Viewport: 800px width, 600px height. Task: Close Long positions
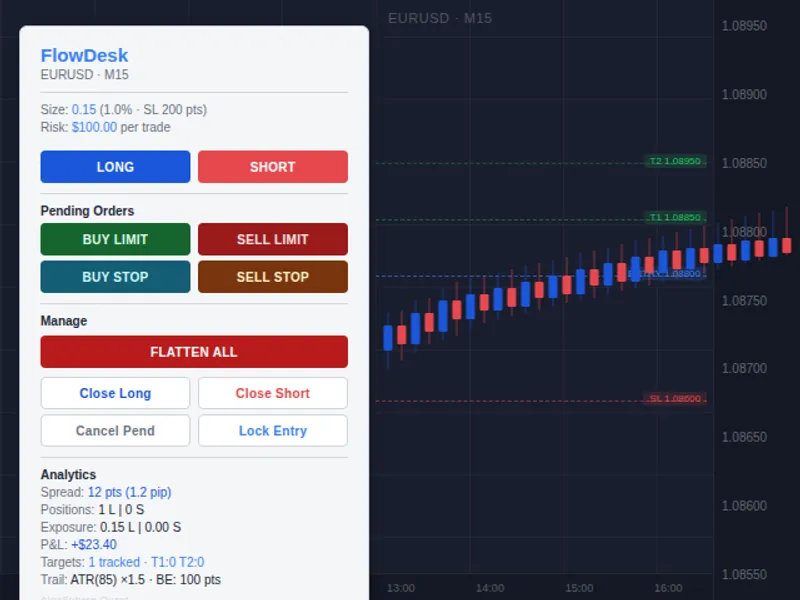click(x=115, y=393)
